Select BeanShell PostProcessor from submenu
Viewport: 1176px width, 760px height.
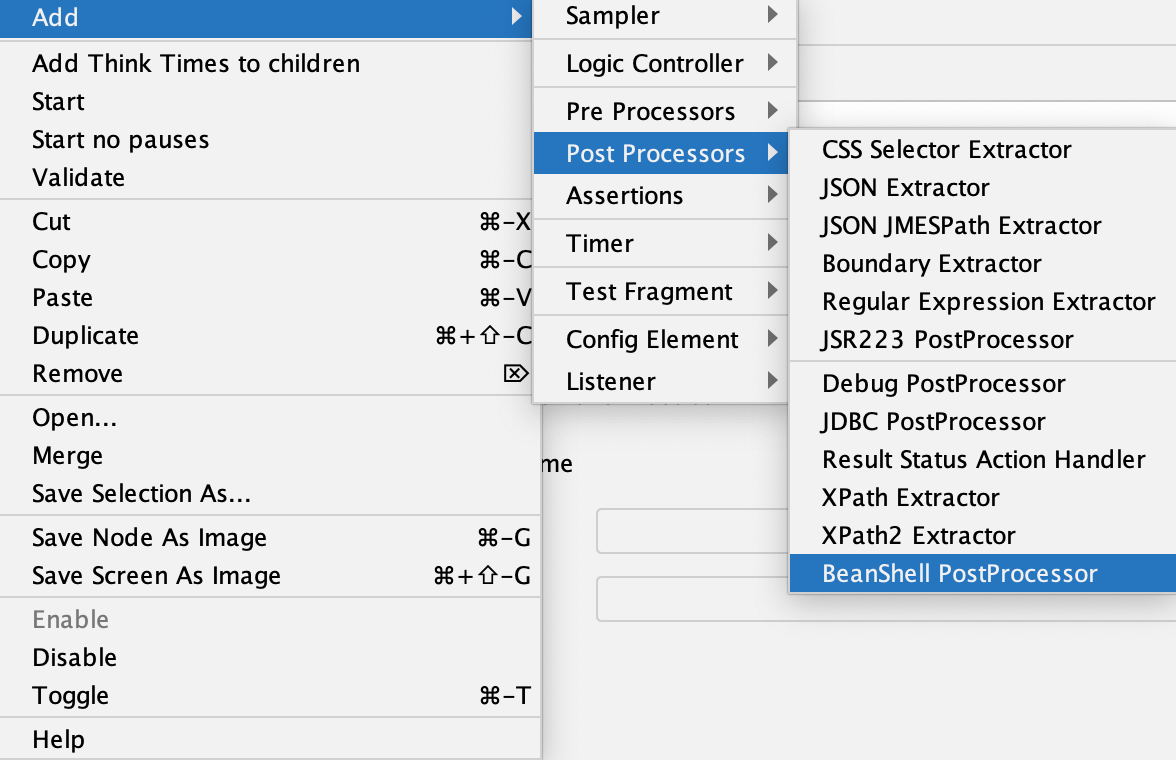click(959, 574)
